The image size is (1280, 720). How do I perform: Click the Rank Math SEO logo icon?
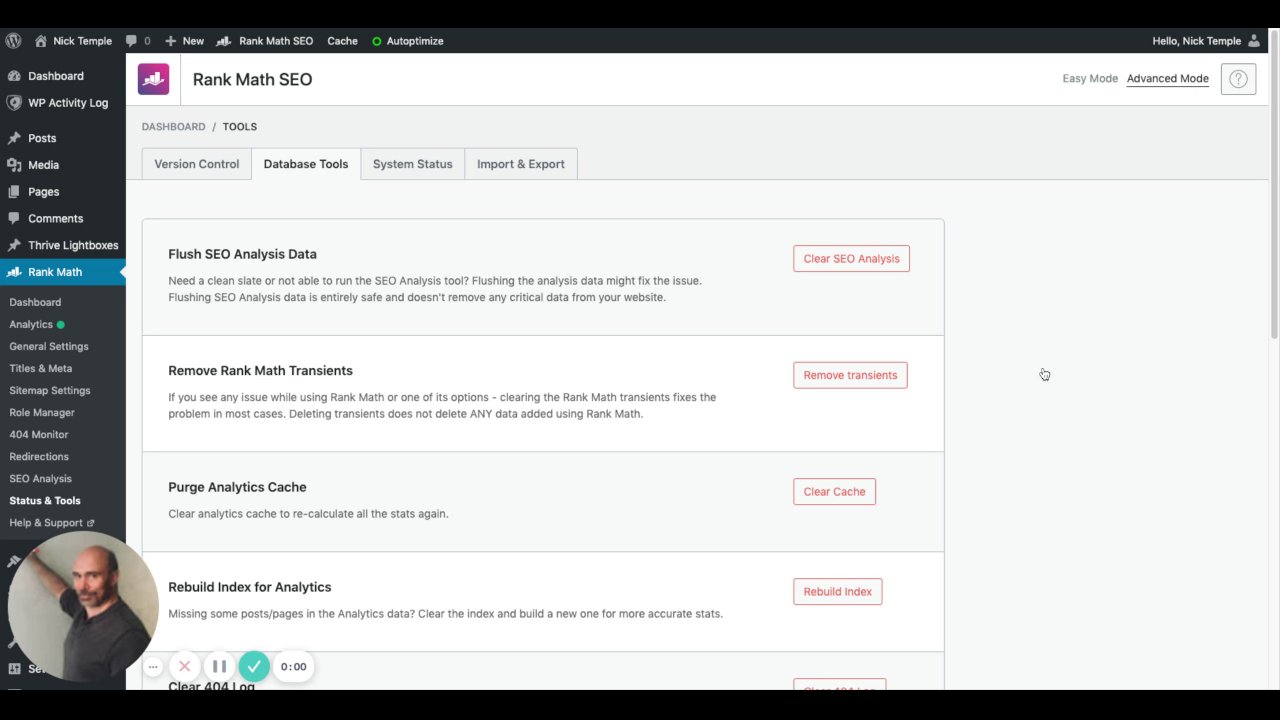pyautogui.click(x=153, y=79)
